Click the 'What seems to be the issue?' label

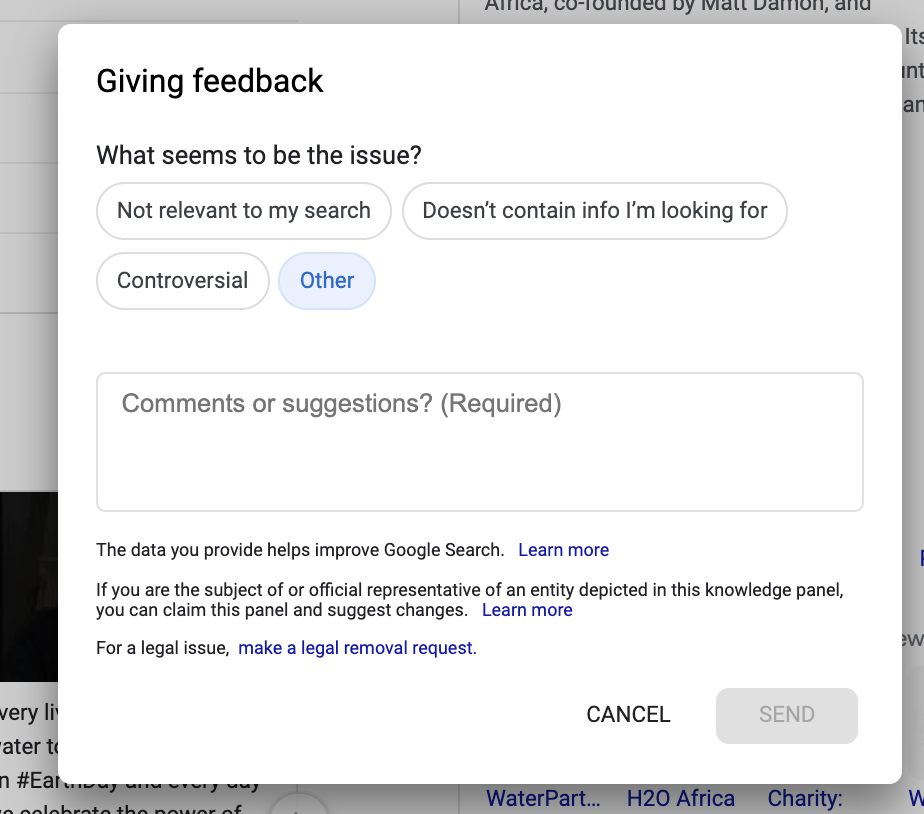coord(259,156)
